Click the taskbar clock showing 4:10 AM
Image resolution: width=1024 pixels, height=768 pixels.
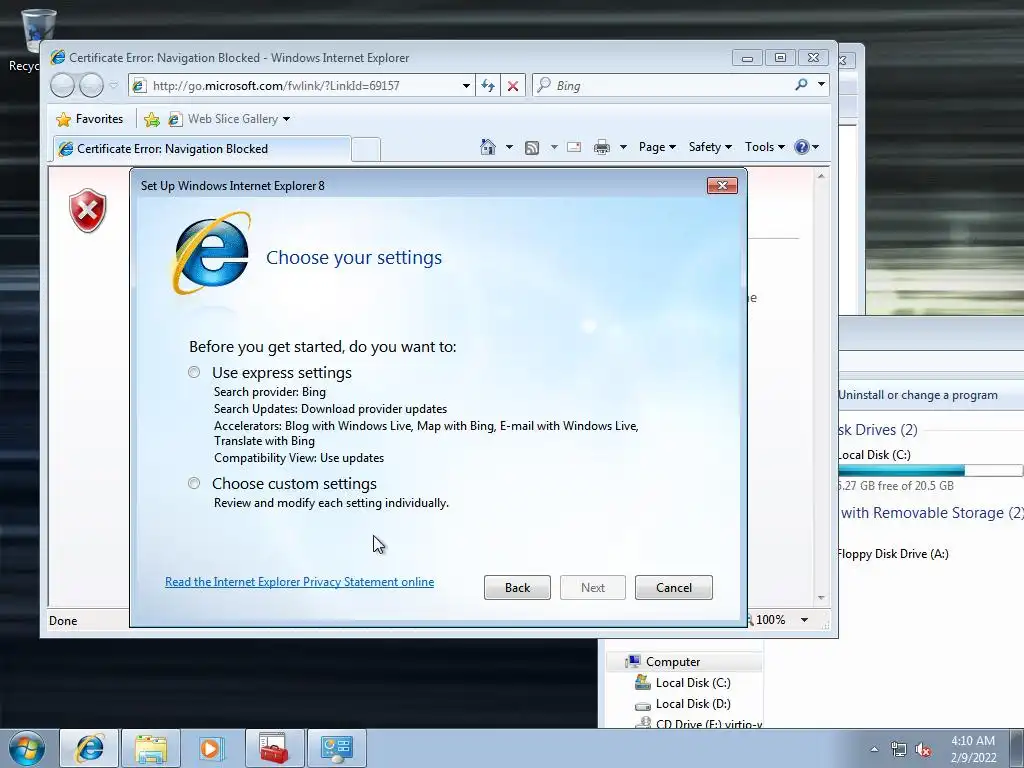coord(973,749)
